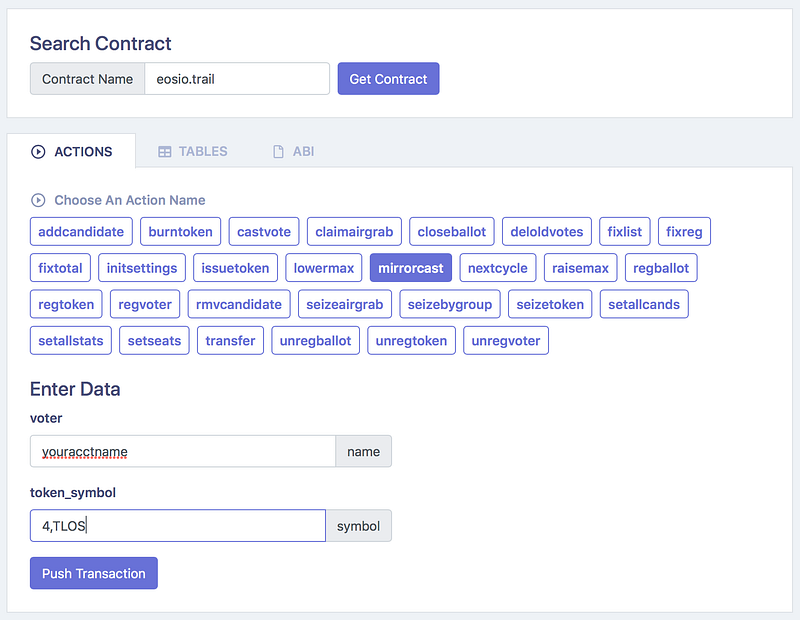
Task: Click the voter name input field
Action: pos(183,451)
